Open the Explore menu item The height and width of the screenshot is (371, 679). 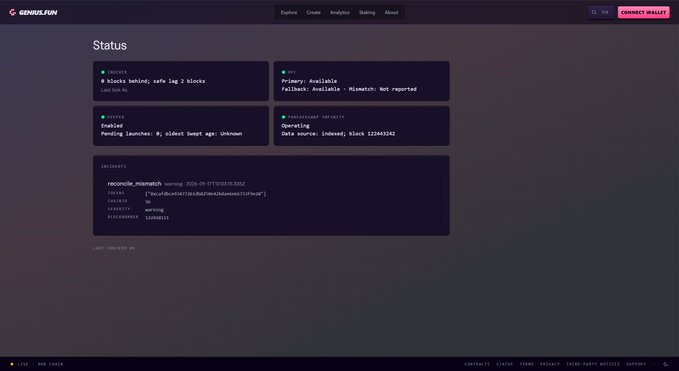coord(289,13)
